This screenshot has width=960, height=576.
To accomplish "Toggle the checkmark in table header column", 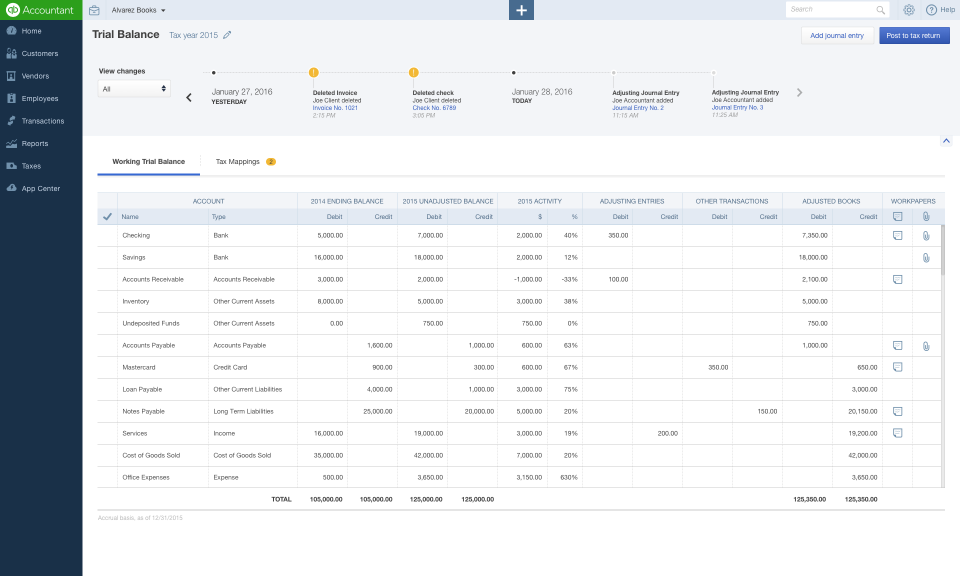I will pos(107,216).
